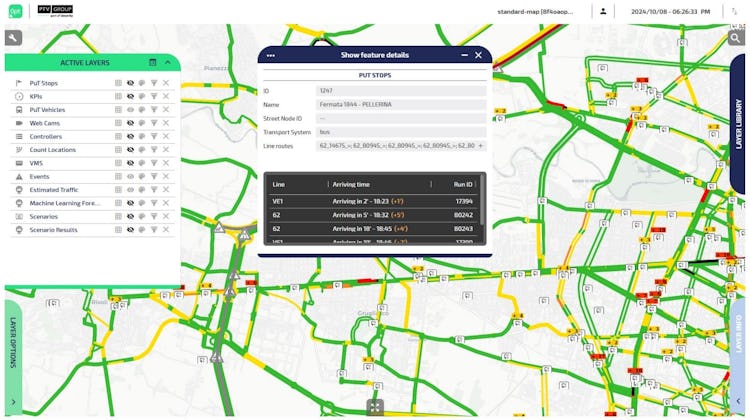
Task: Toggle visibility of Events layer
Action: pos(130,177)
